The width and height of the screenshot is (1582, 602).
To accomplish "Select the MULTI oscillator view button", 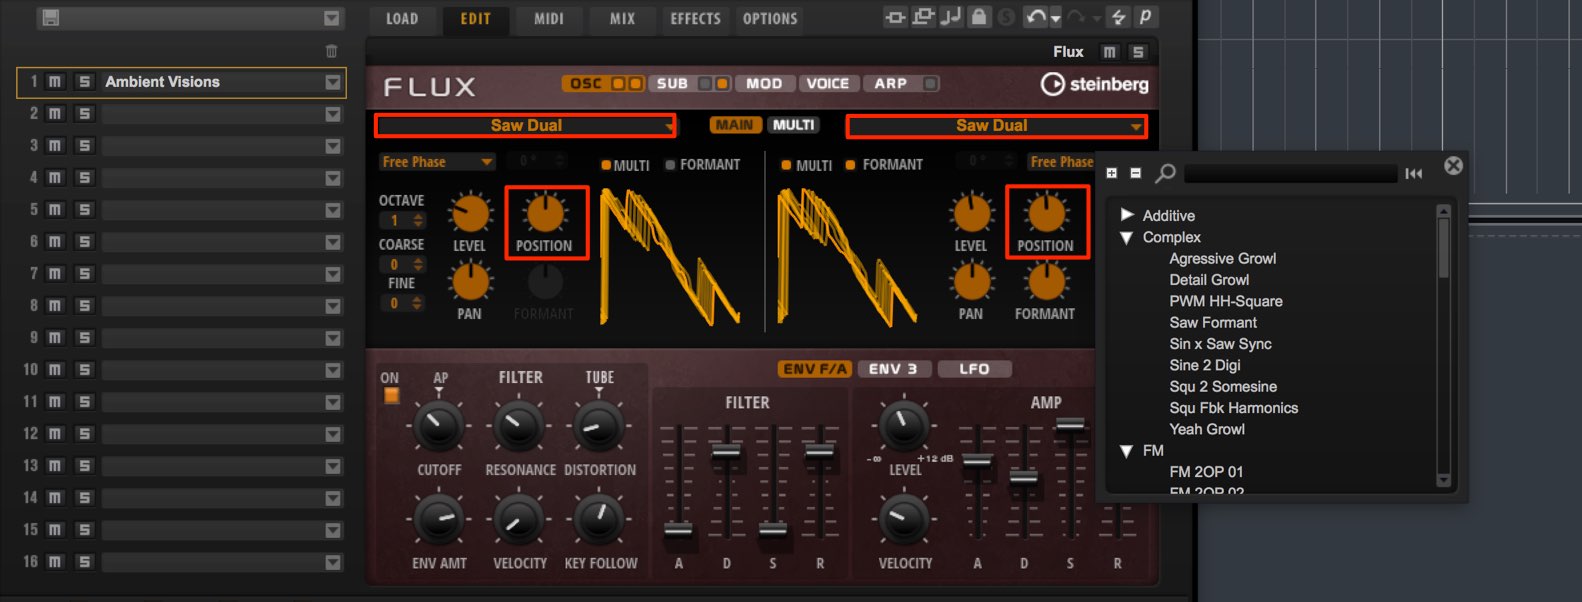I will coord(793,125).
